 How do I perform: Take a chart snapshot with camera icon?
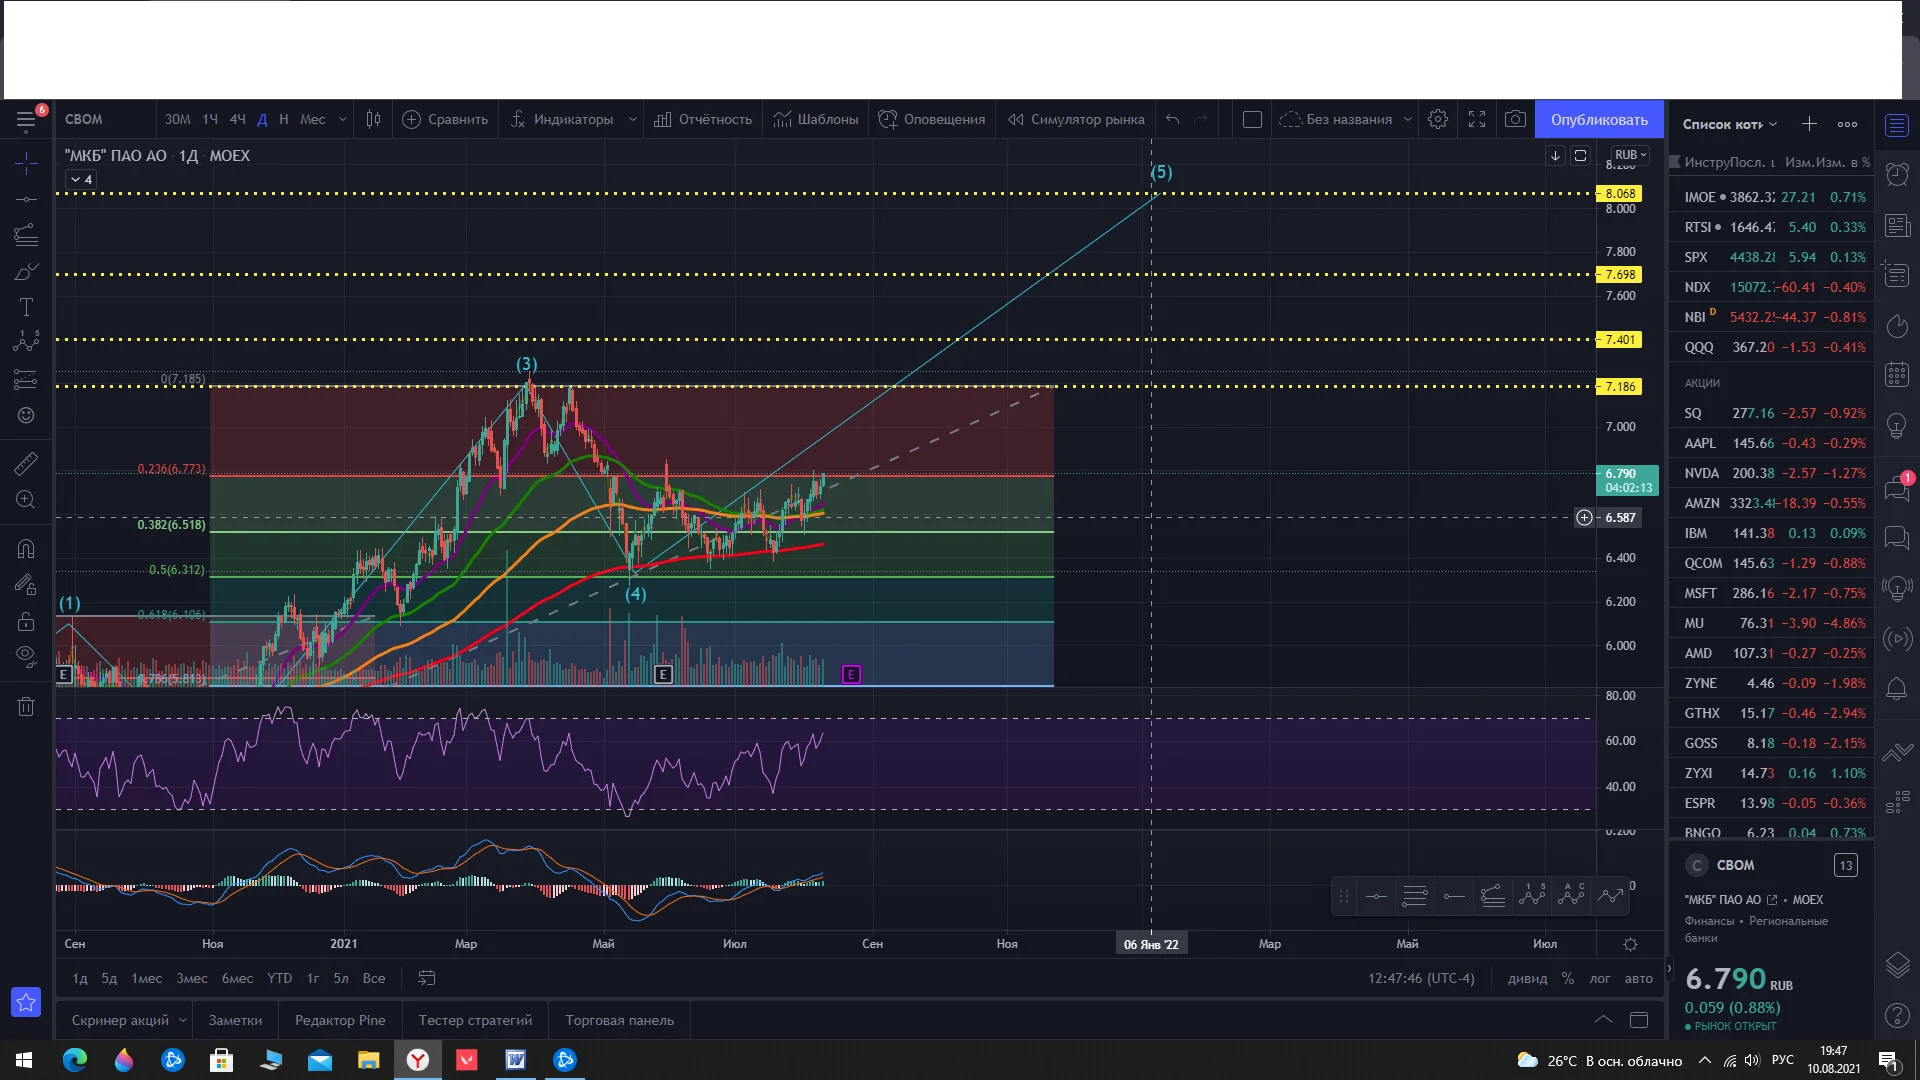point(1515,119)
